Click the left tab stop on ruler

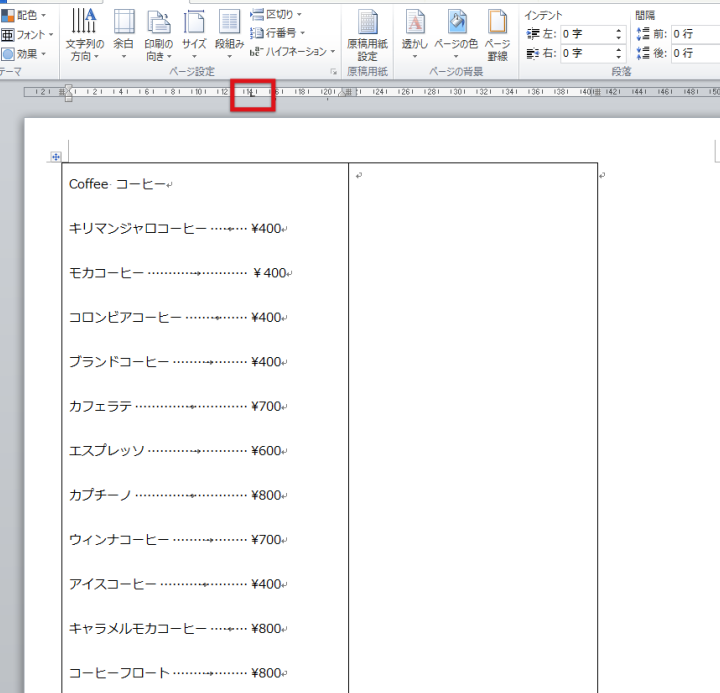[x=252, y=94]
